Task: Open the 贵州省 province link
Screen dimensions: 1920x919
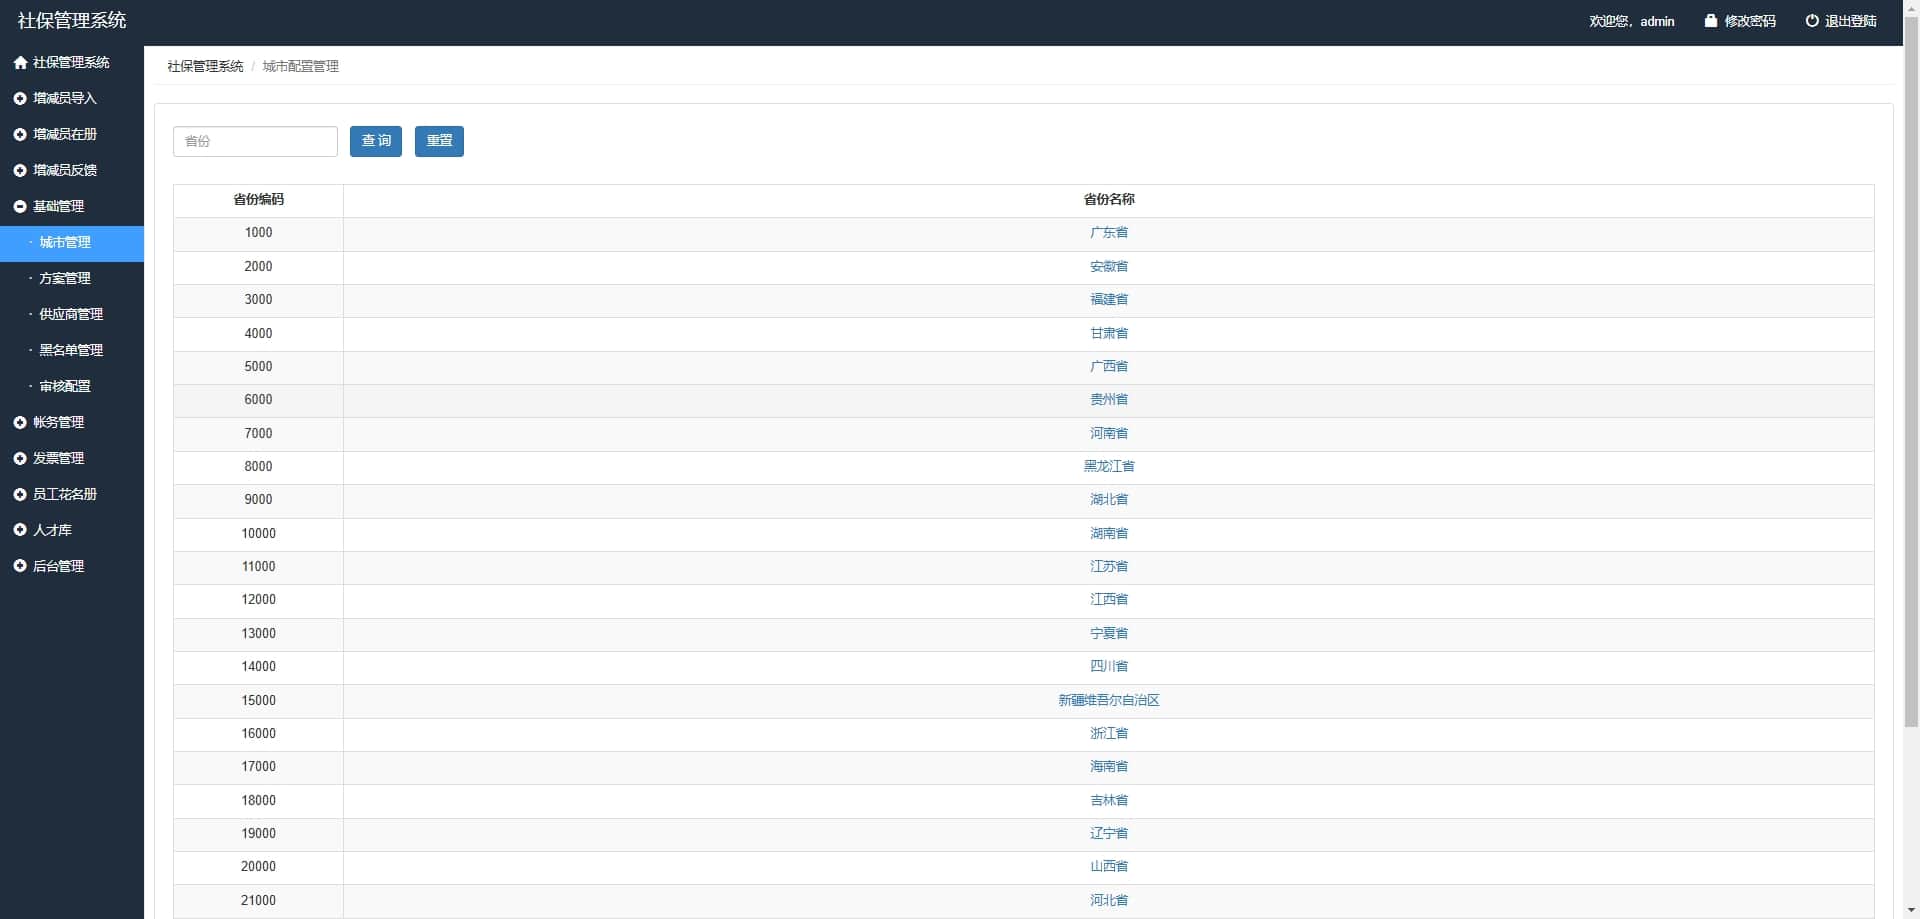Action: point(1109,399)
